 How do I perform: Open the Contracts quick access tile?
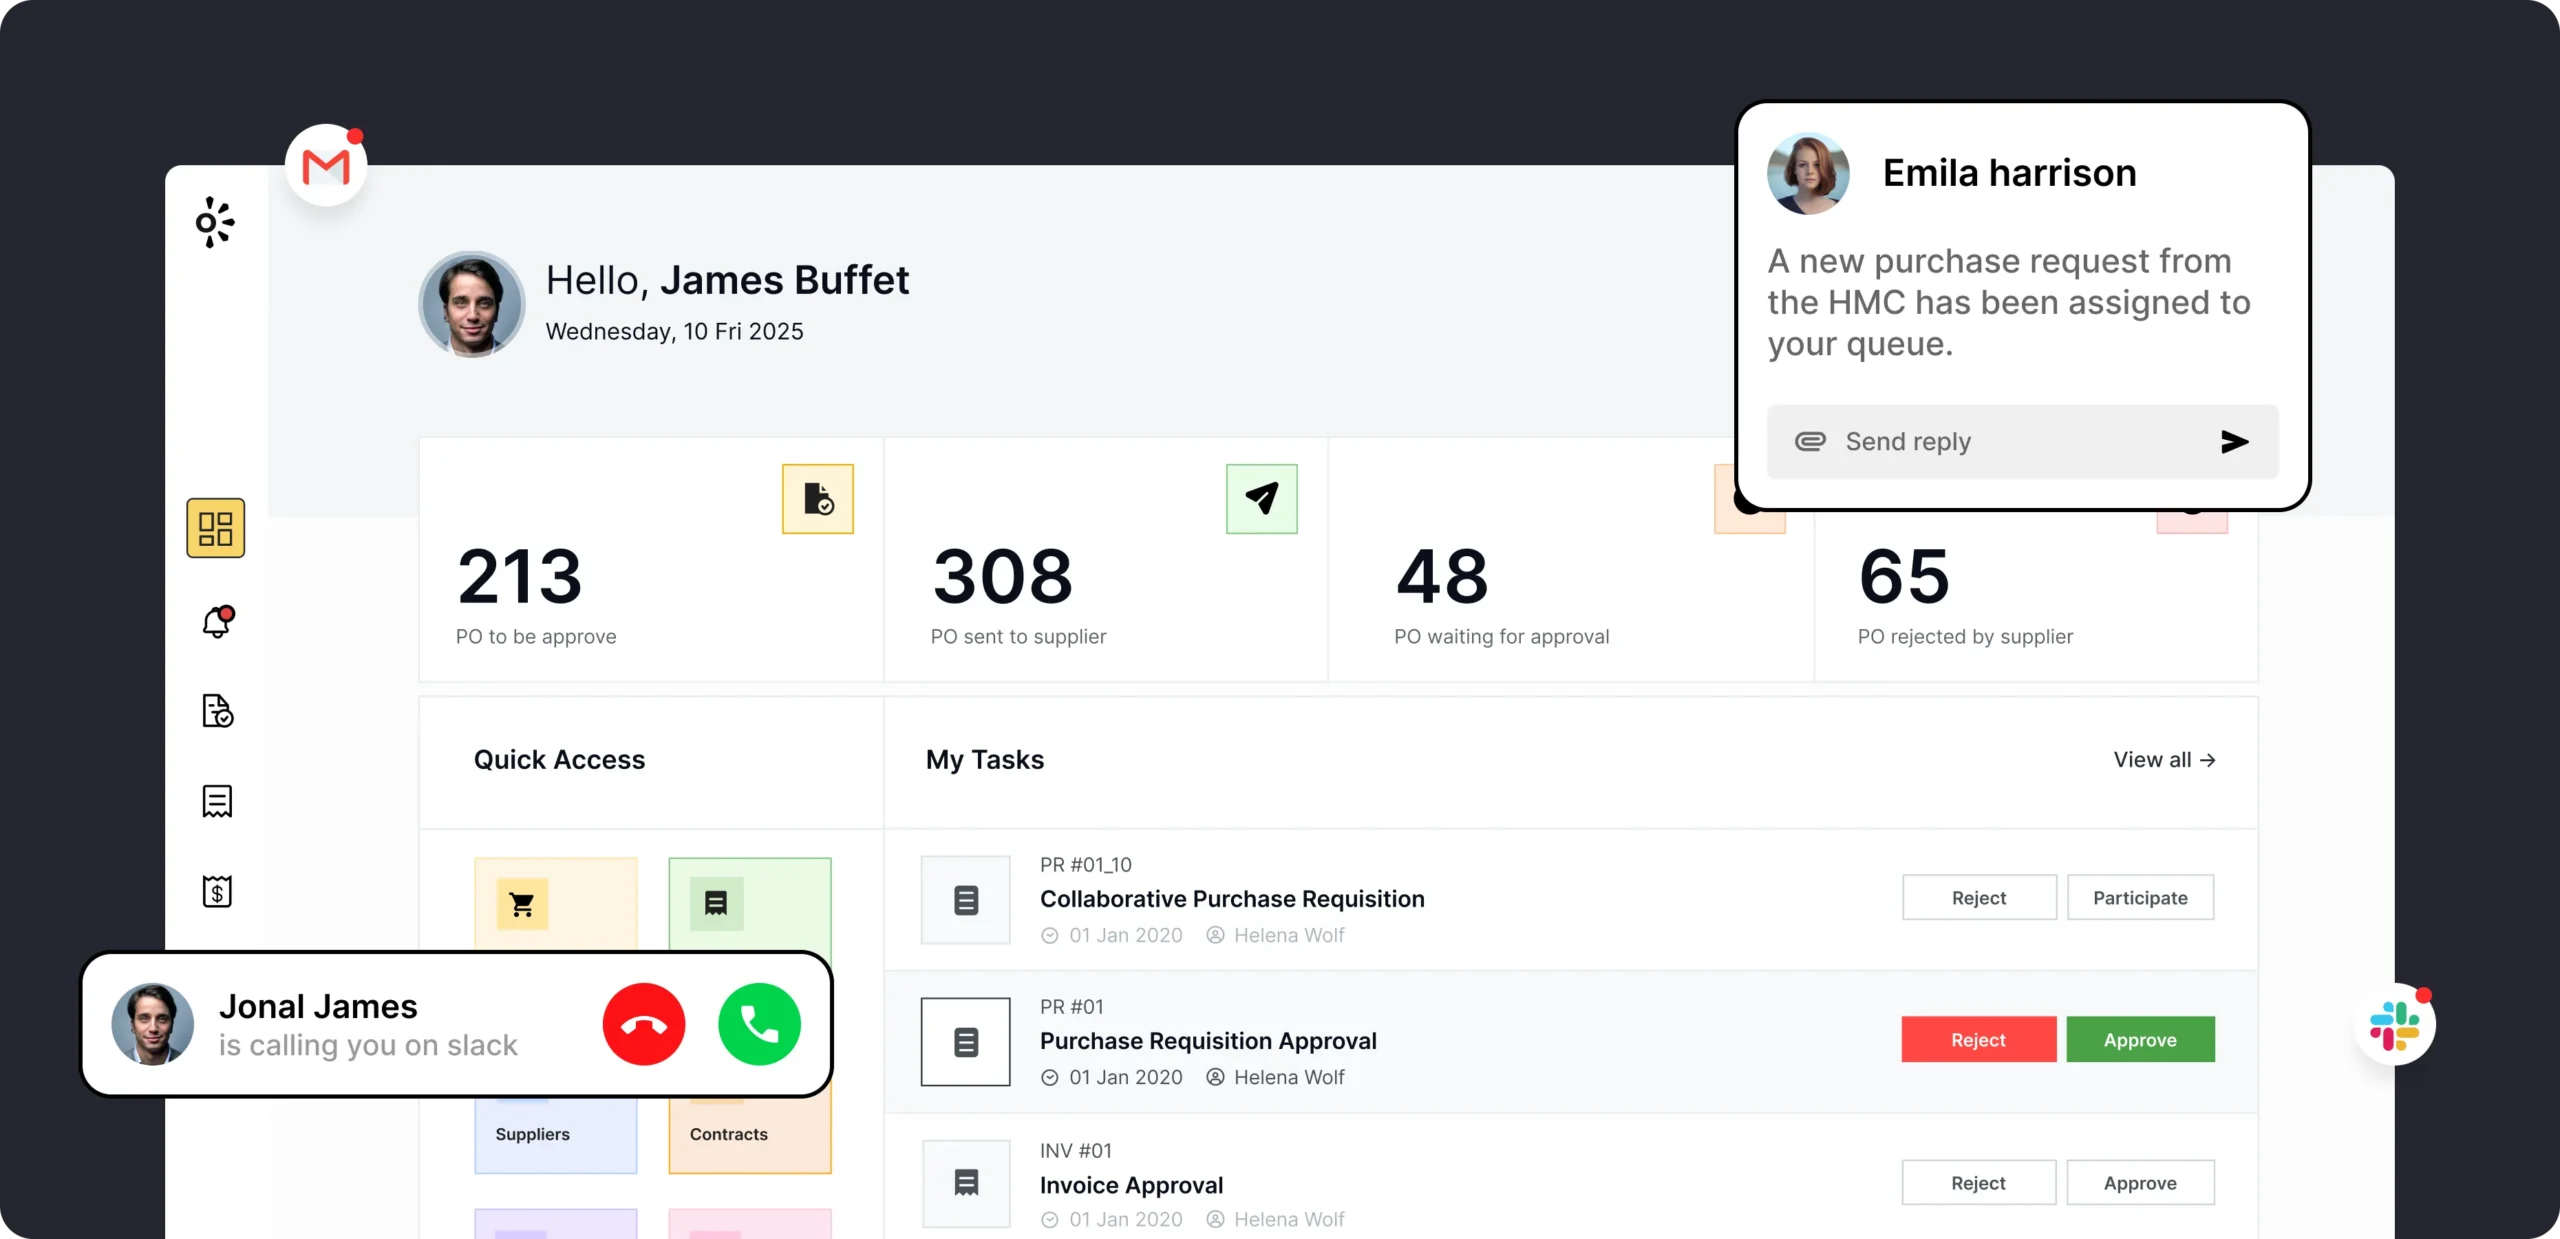tap(749, 1134)
